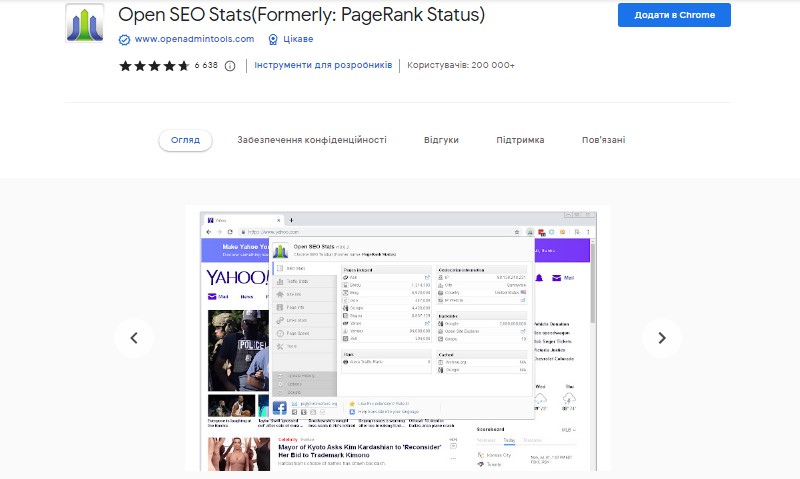Open Інструменти для розробників category link
Viewport: 800px width, 479px height.
tap(324, 66)
